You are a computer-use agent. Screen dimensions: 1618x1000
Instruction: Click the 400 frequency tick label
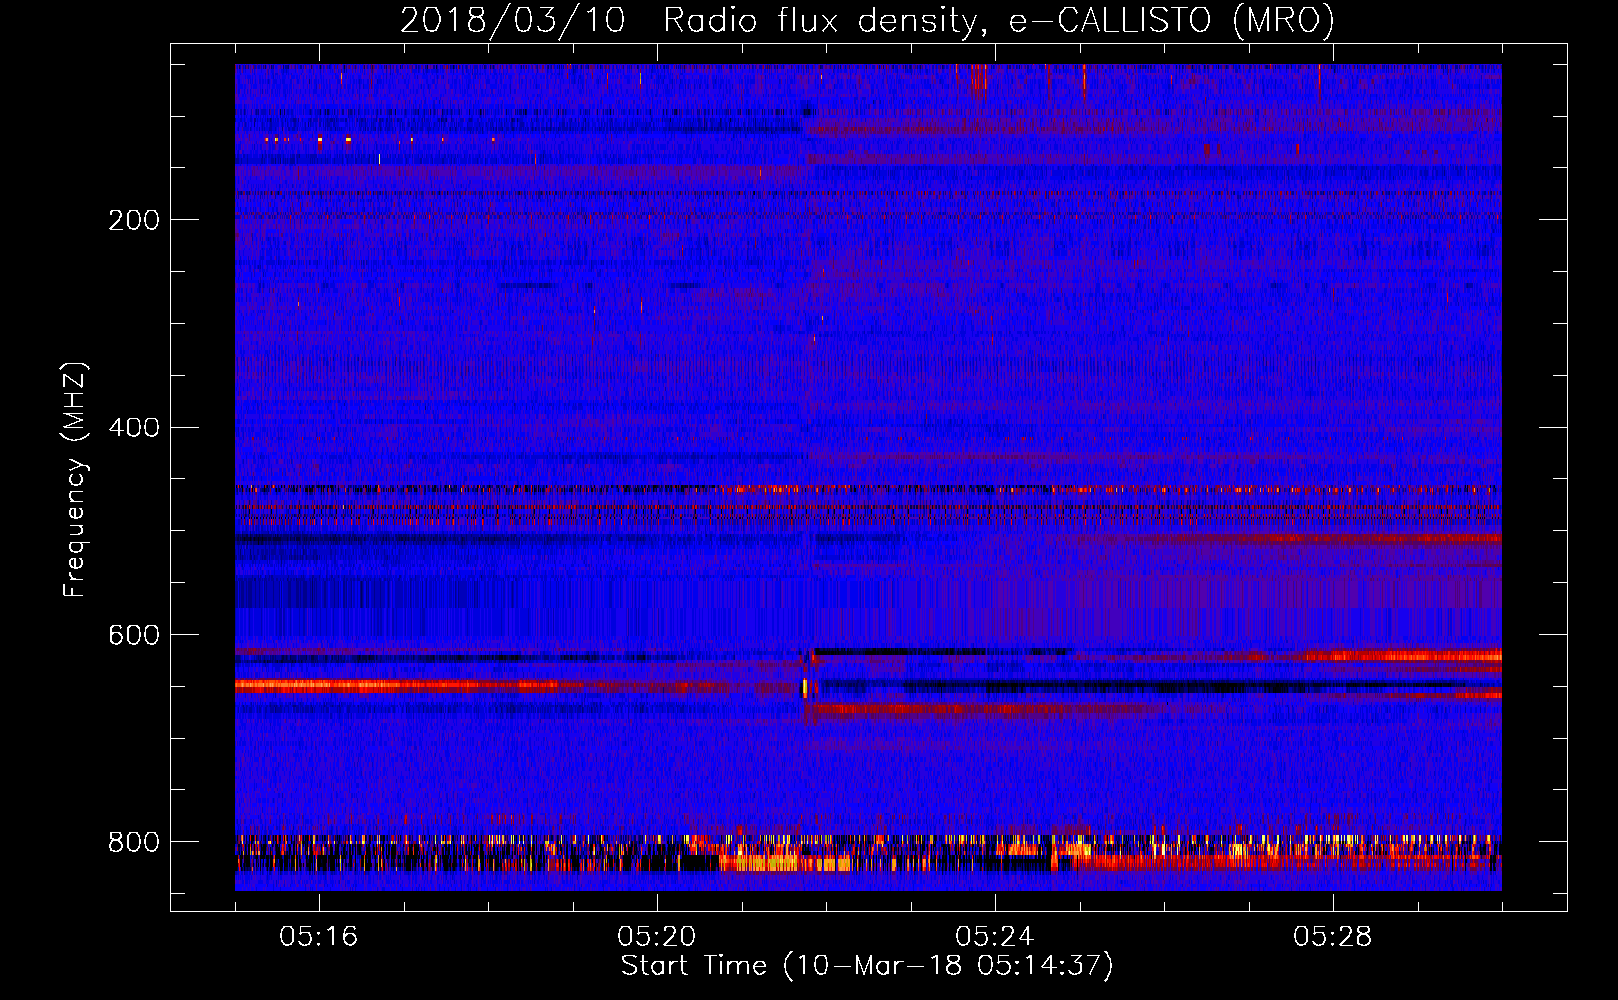134,428
